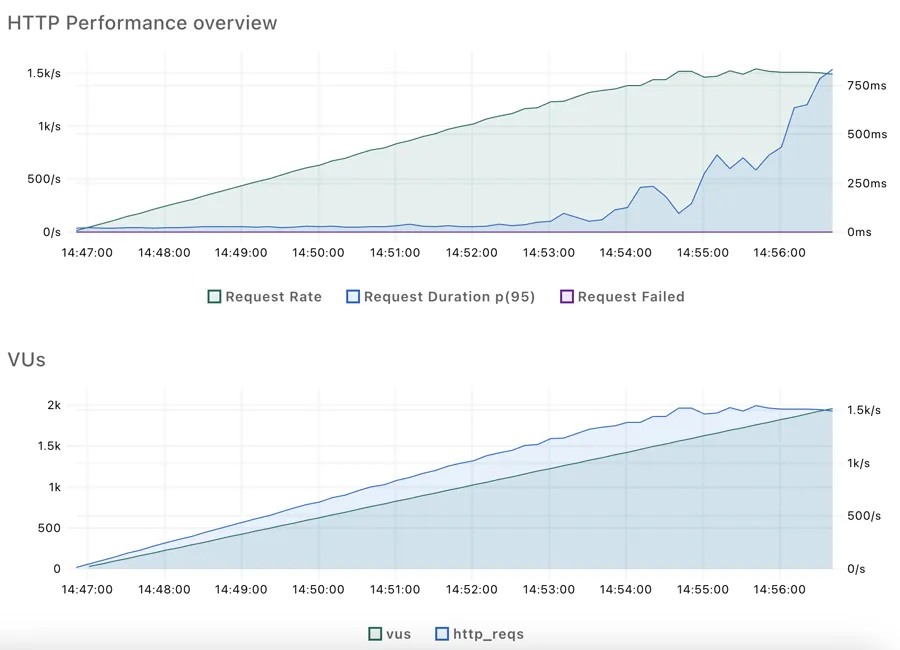
Task: Toggle the http_reqs legend swatch
Action: tap(442, 634)
